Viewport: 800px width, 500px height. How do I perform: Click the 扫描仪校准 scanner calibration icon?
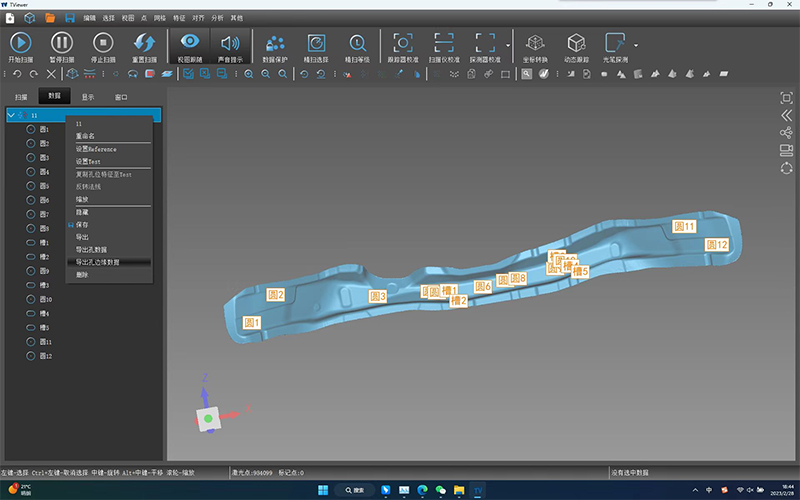(x=444, y=45)
